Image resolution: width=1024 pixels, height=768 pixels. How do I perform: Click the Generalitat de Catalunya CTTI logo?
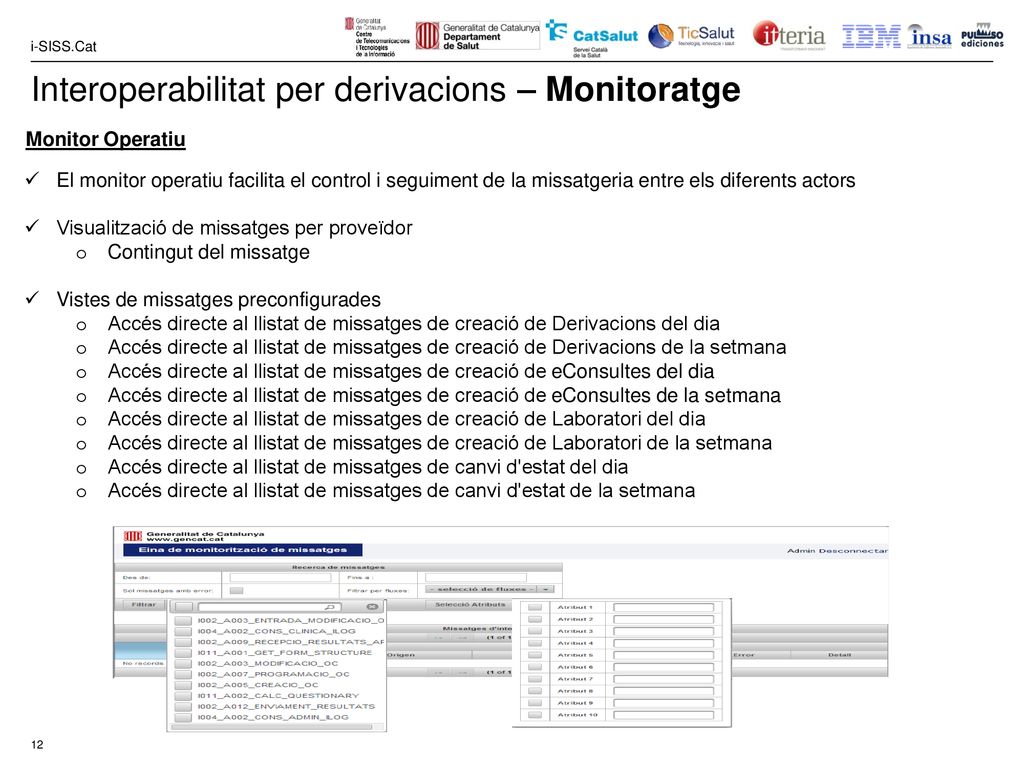coord(377,37)
